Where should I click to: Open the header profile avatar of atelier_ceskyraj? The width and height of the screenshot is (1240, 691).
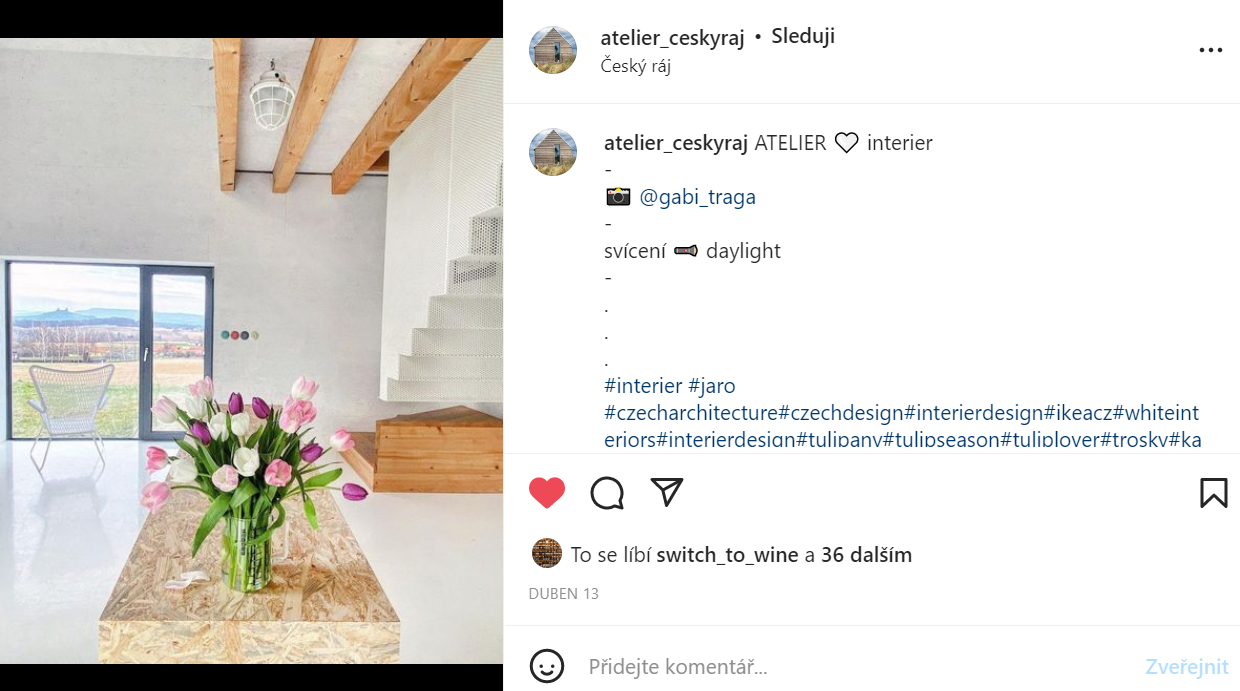pos(553,50)
